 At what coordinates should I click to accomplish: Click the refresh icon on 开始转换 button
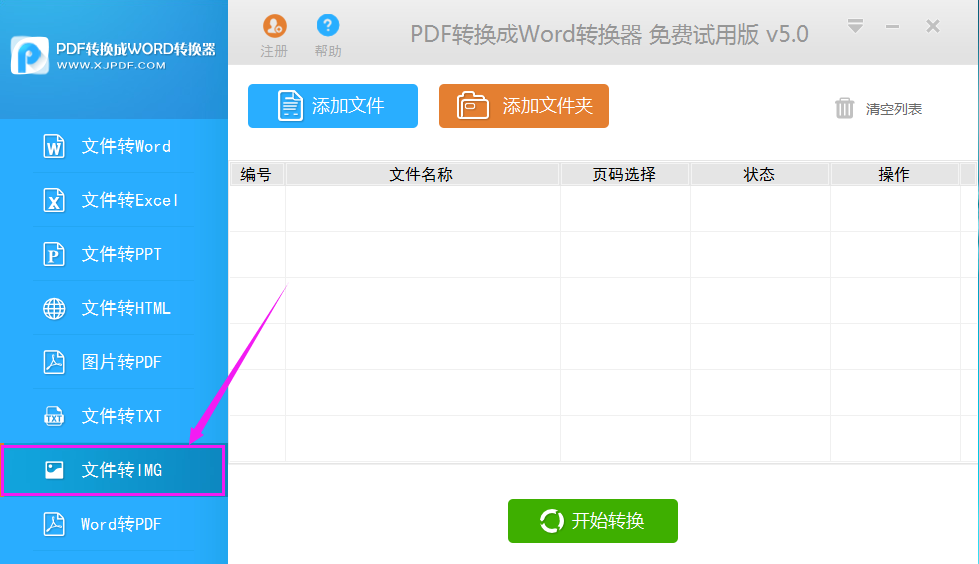click(551, 521)
